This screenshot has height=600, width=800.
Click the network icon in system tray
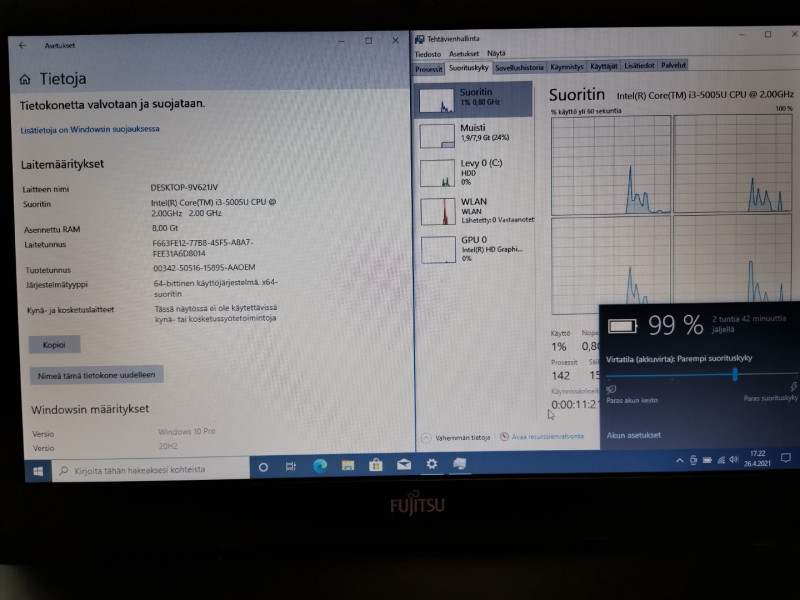tap(721, 460)
